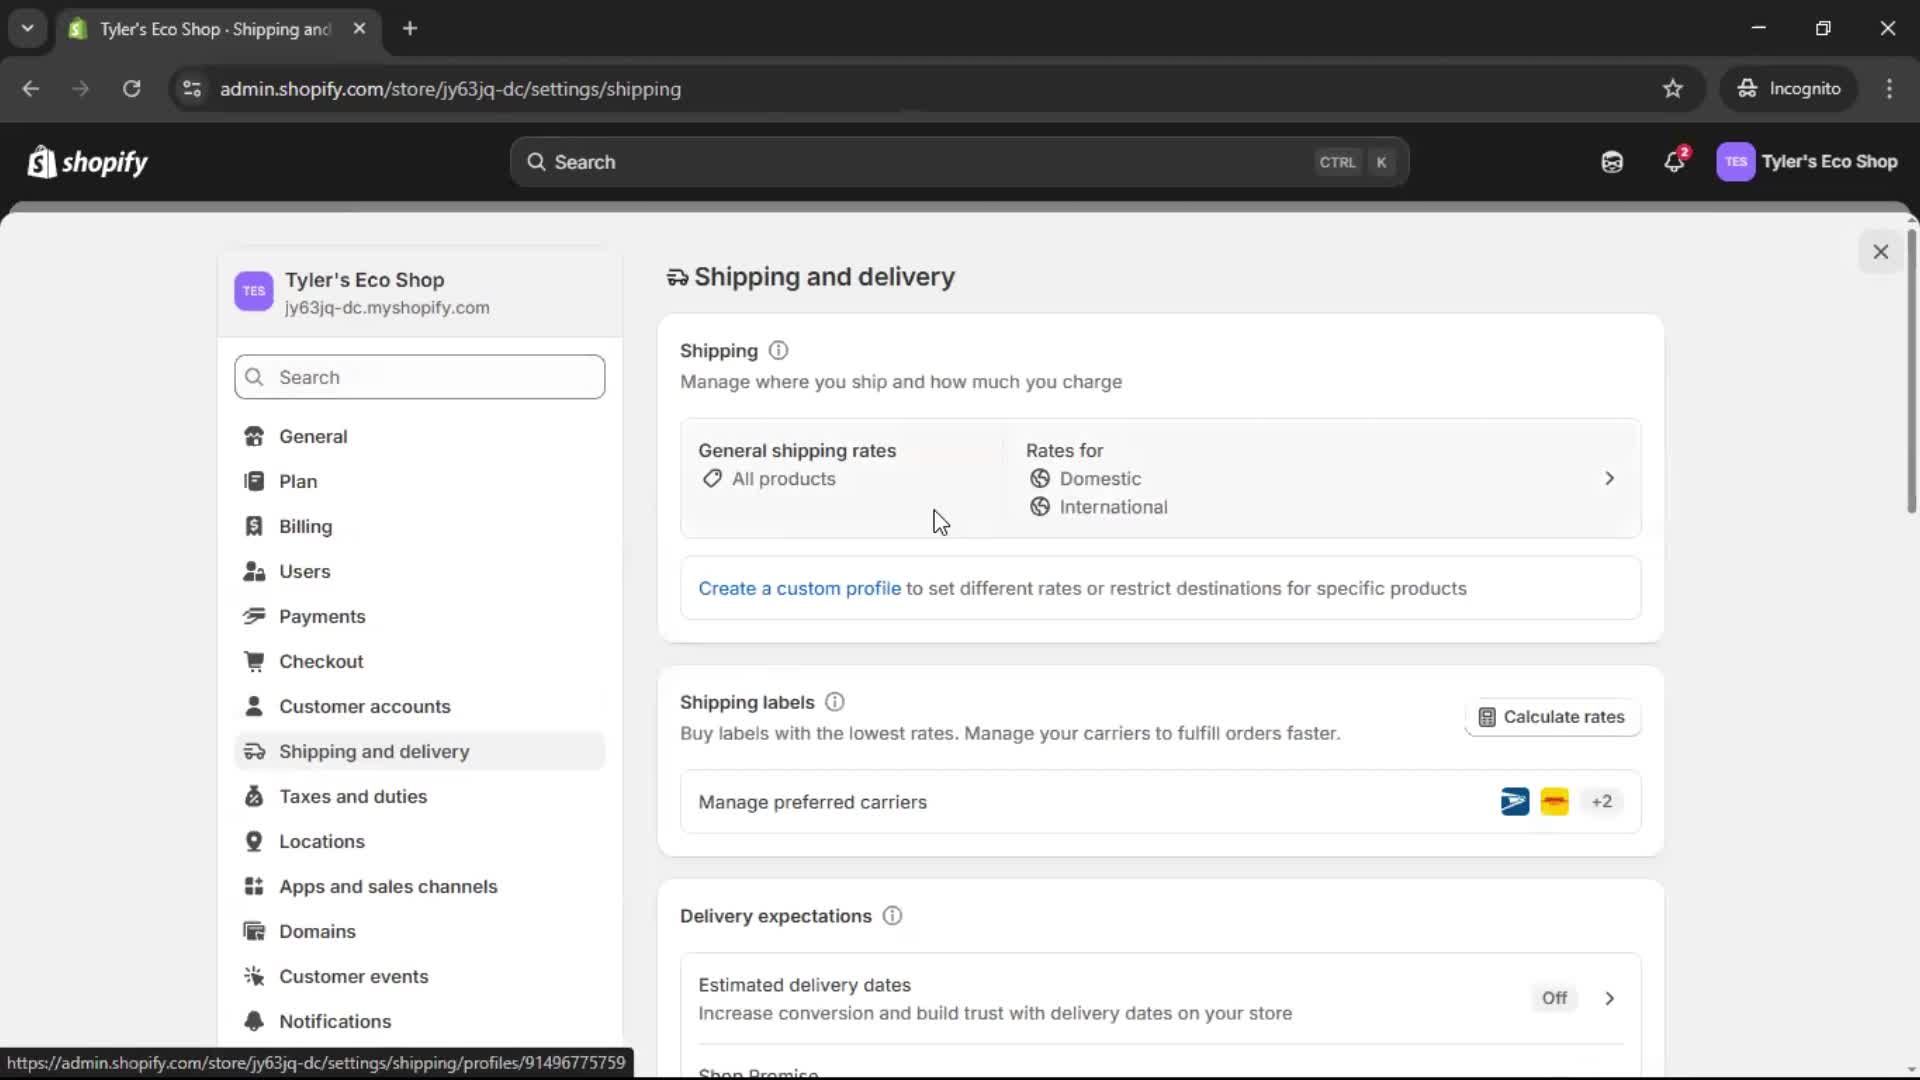The image size is (1920, 1080).
Task: Select the DHL carrier icon
Action: pyautogui.click(x=1555, y=801)
